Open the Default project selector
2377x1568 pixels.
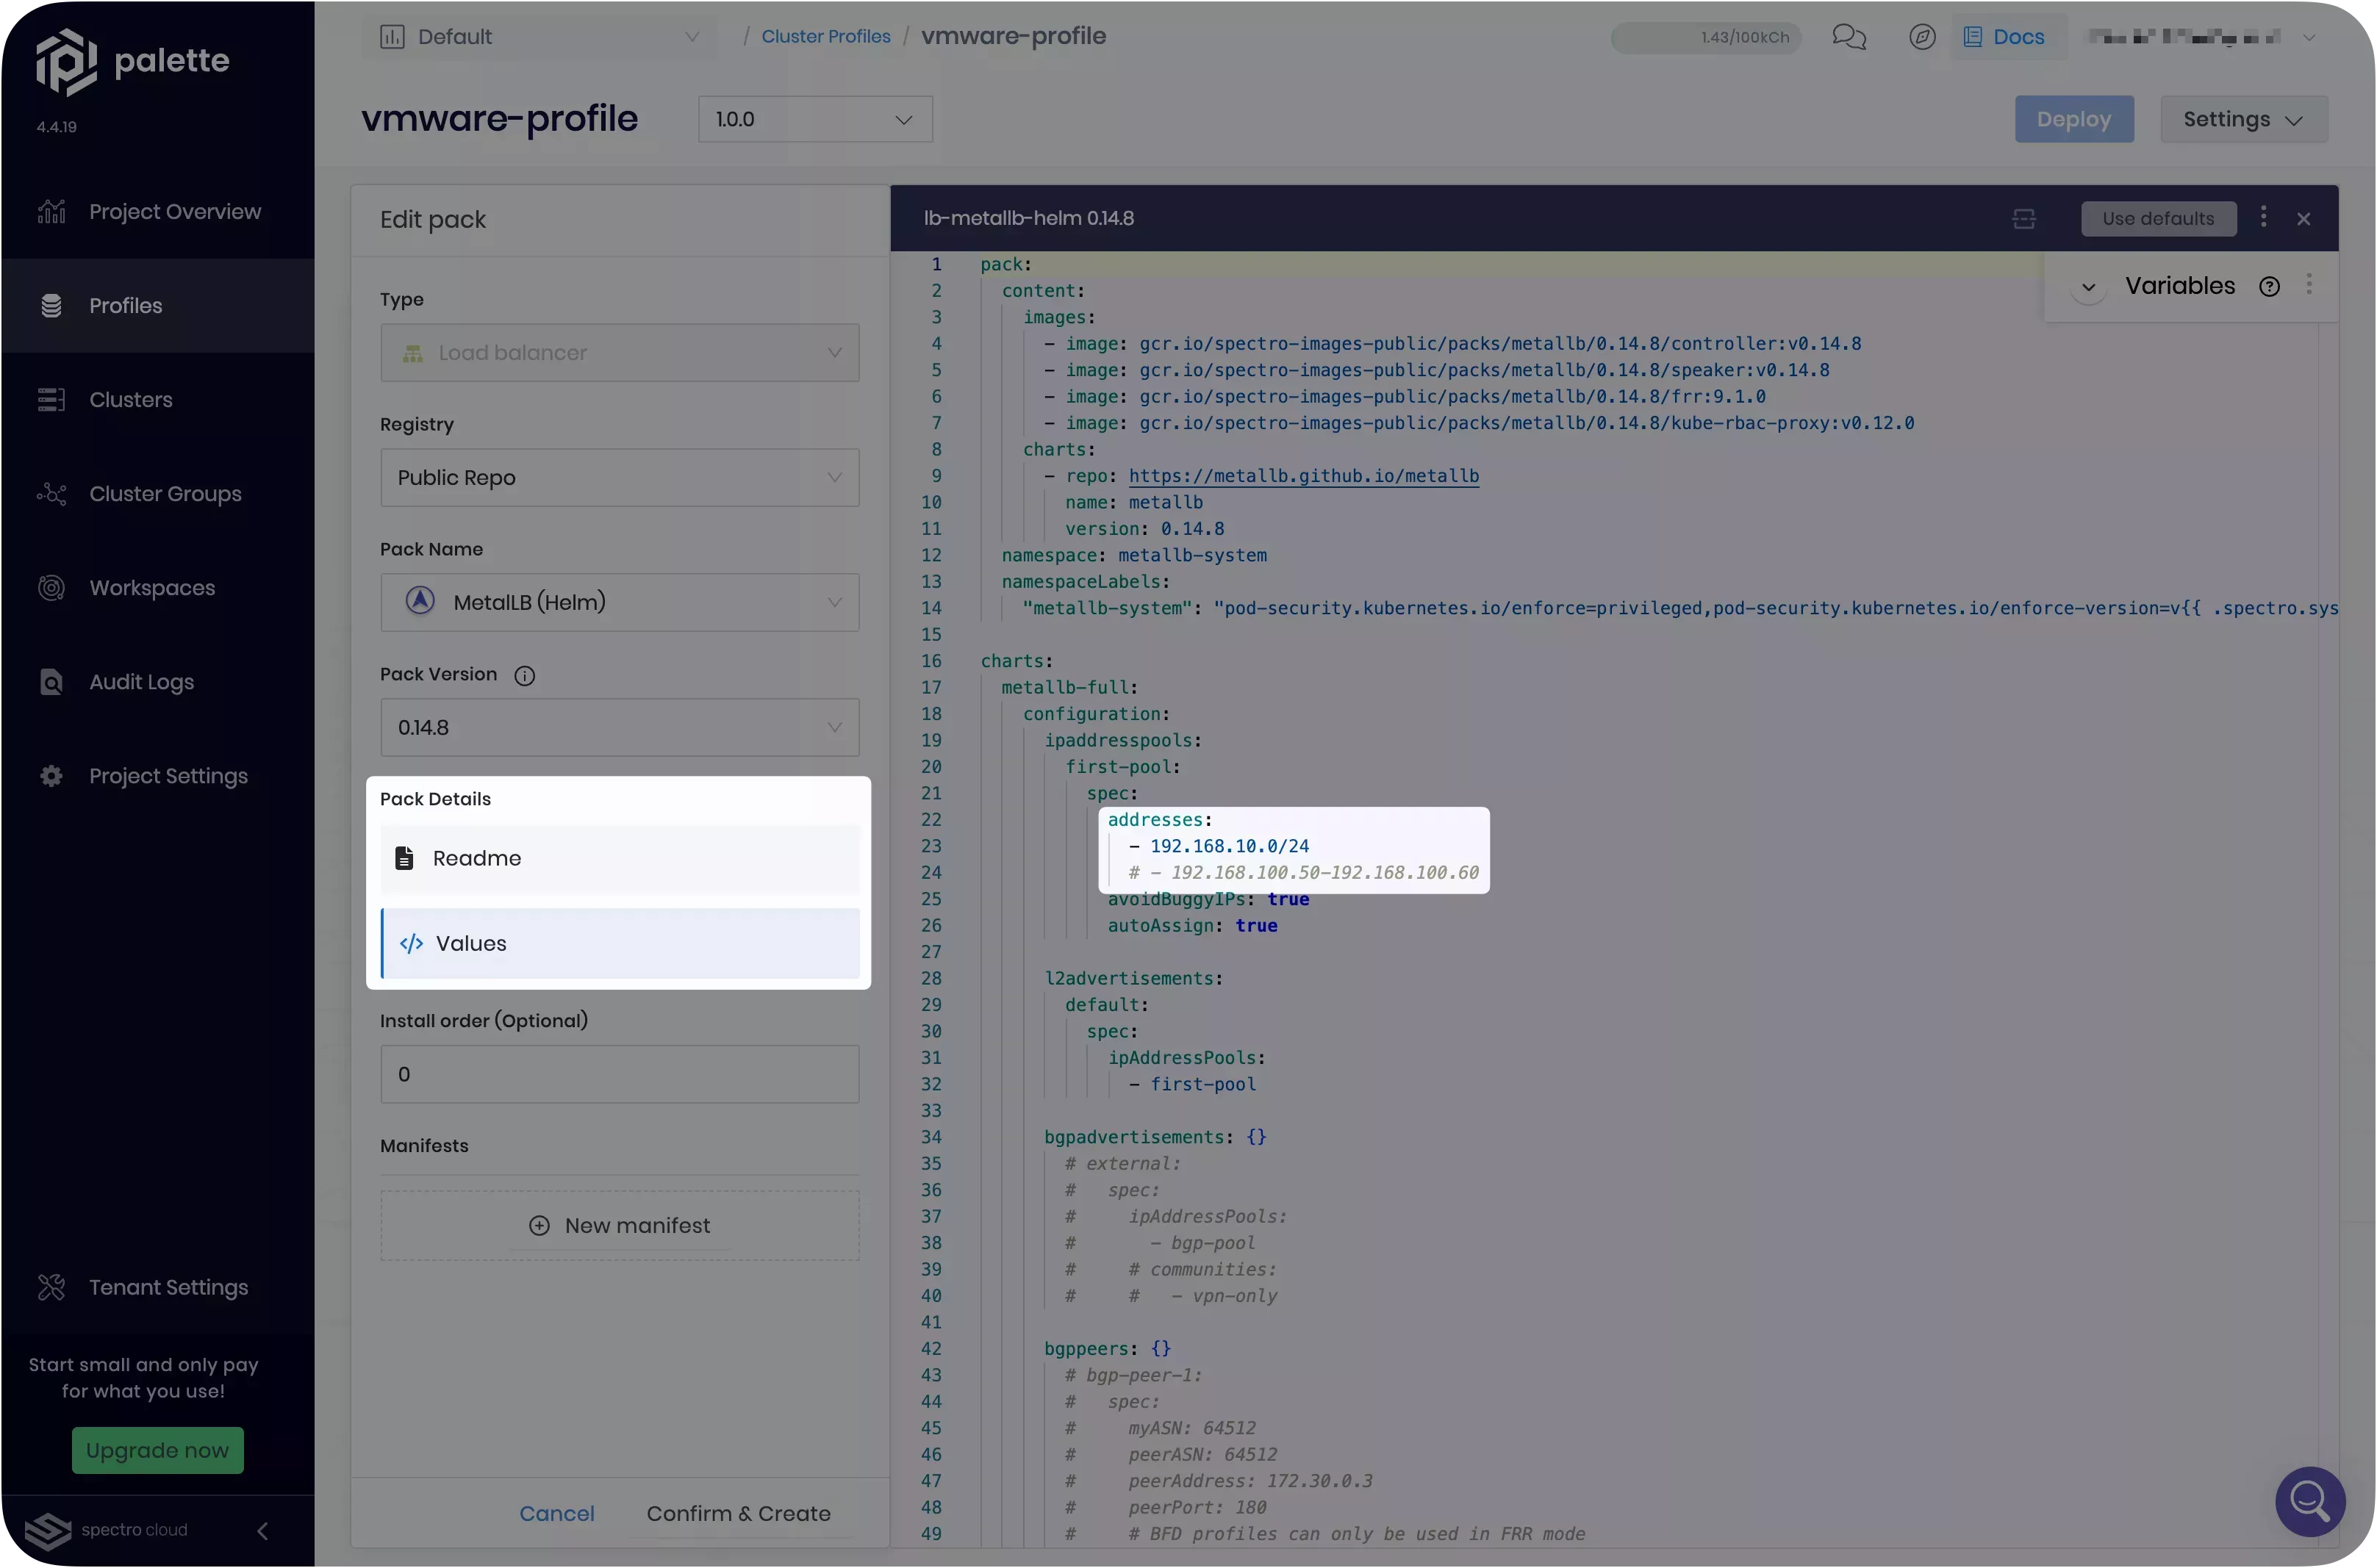coord(538,37)
